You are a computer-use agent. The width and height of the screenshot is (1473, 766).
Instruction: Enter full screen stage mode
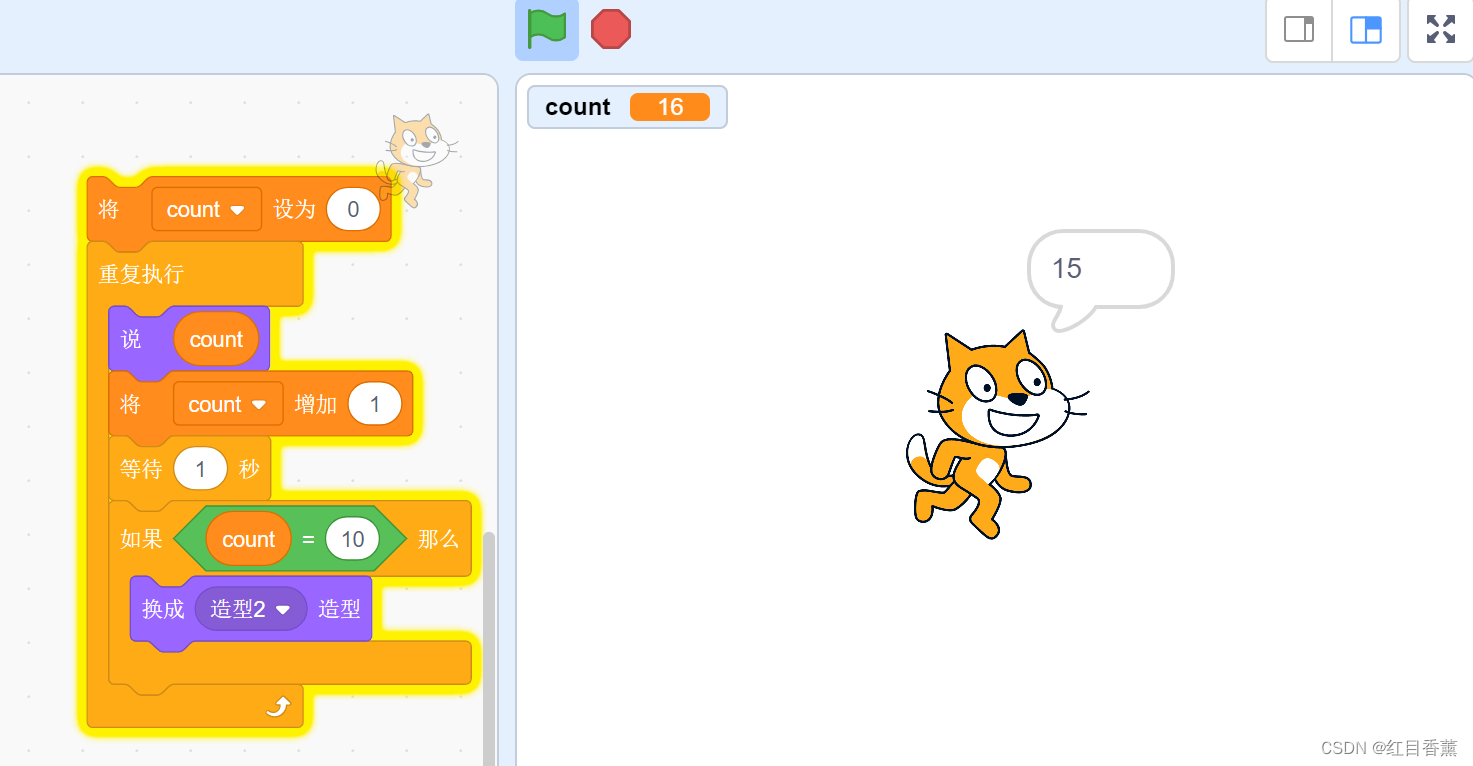1441,30
